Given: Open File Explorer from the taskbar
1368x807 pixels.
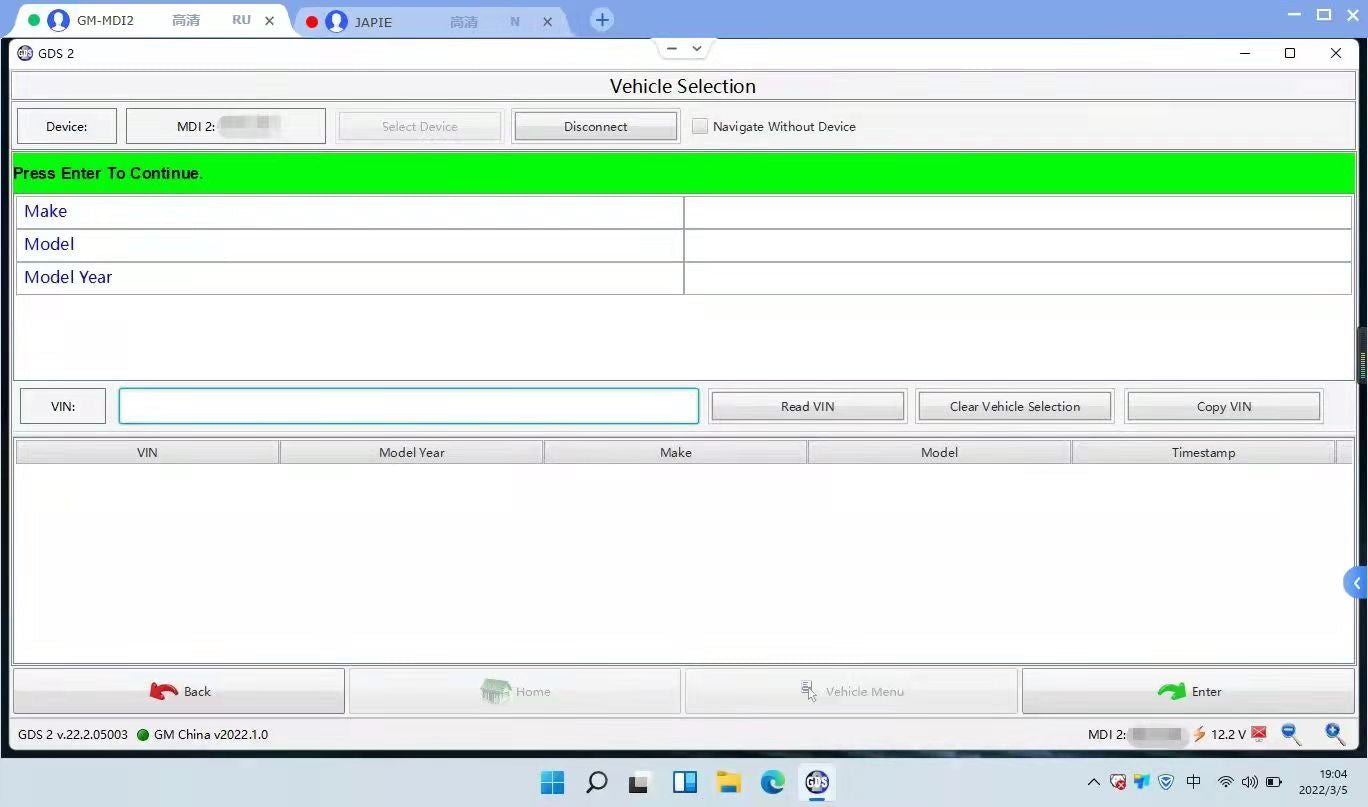Looking at the screenshot, I should coord(728,782).
